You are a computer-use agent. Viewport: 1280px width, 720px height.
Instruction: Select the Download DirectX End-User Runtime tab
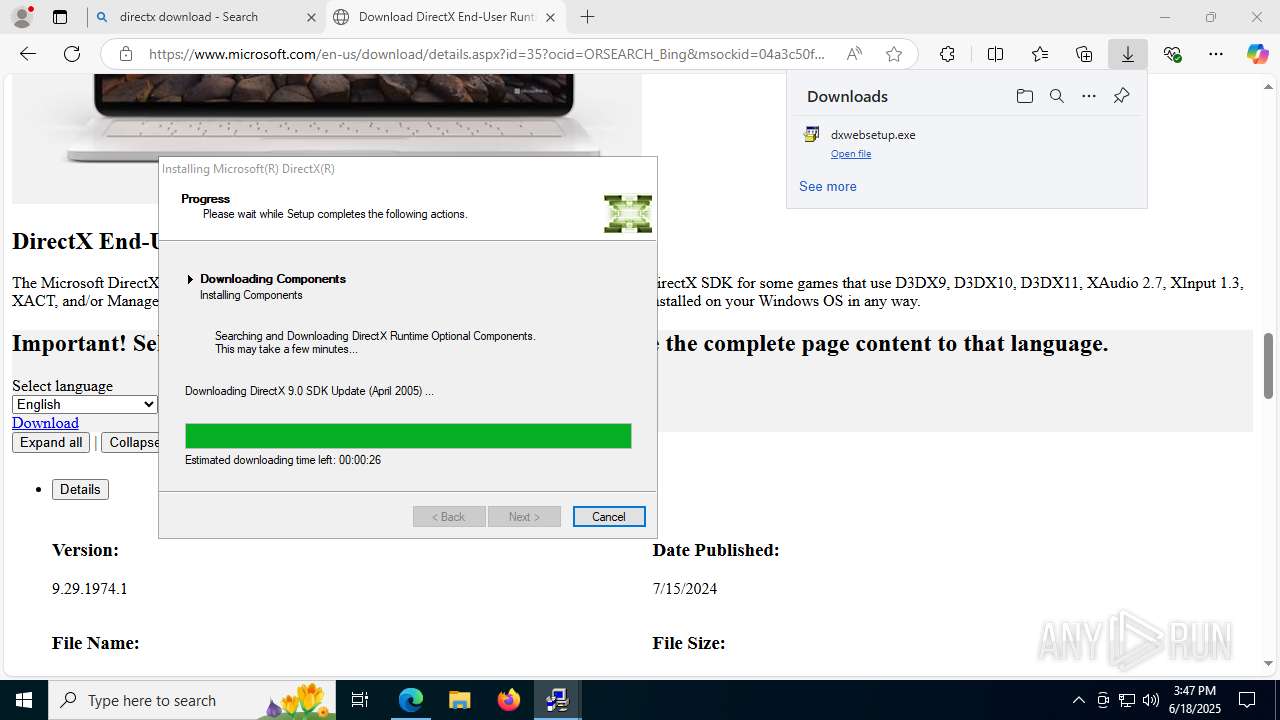tap(446, 17)
